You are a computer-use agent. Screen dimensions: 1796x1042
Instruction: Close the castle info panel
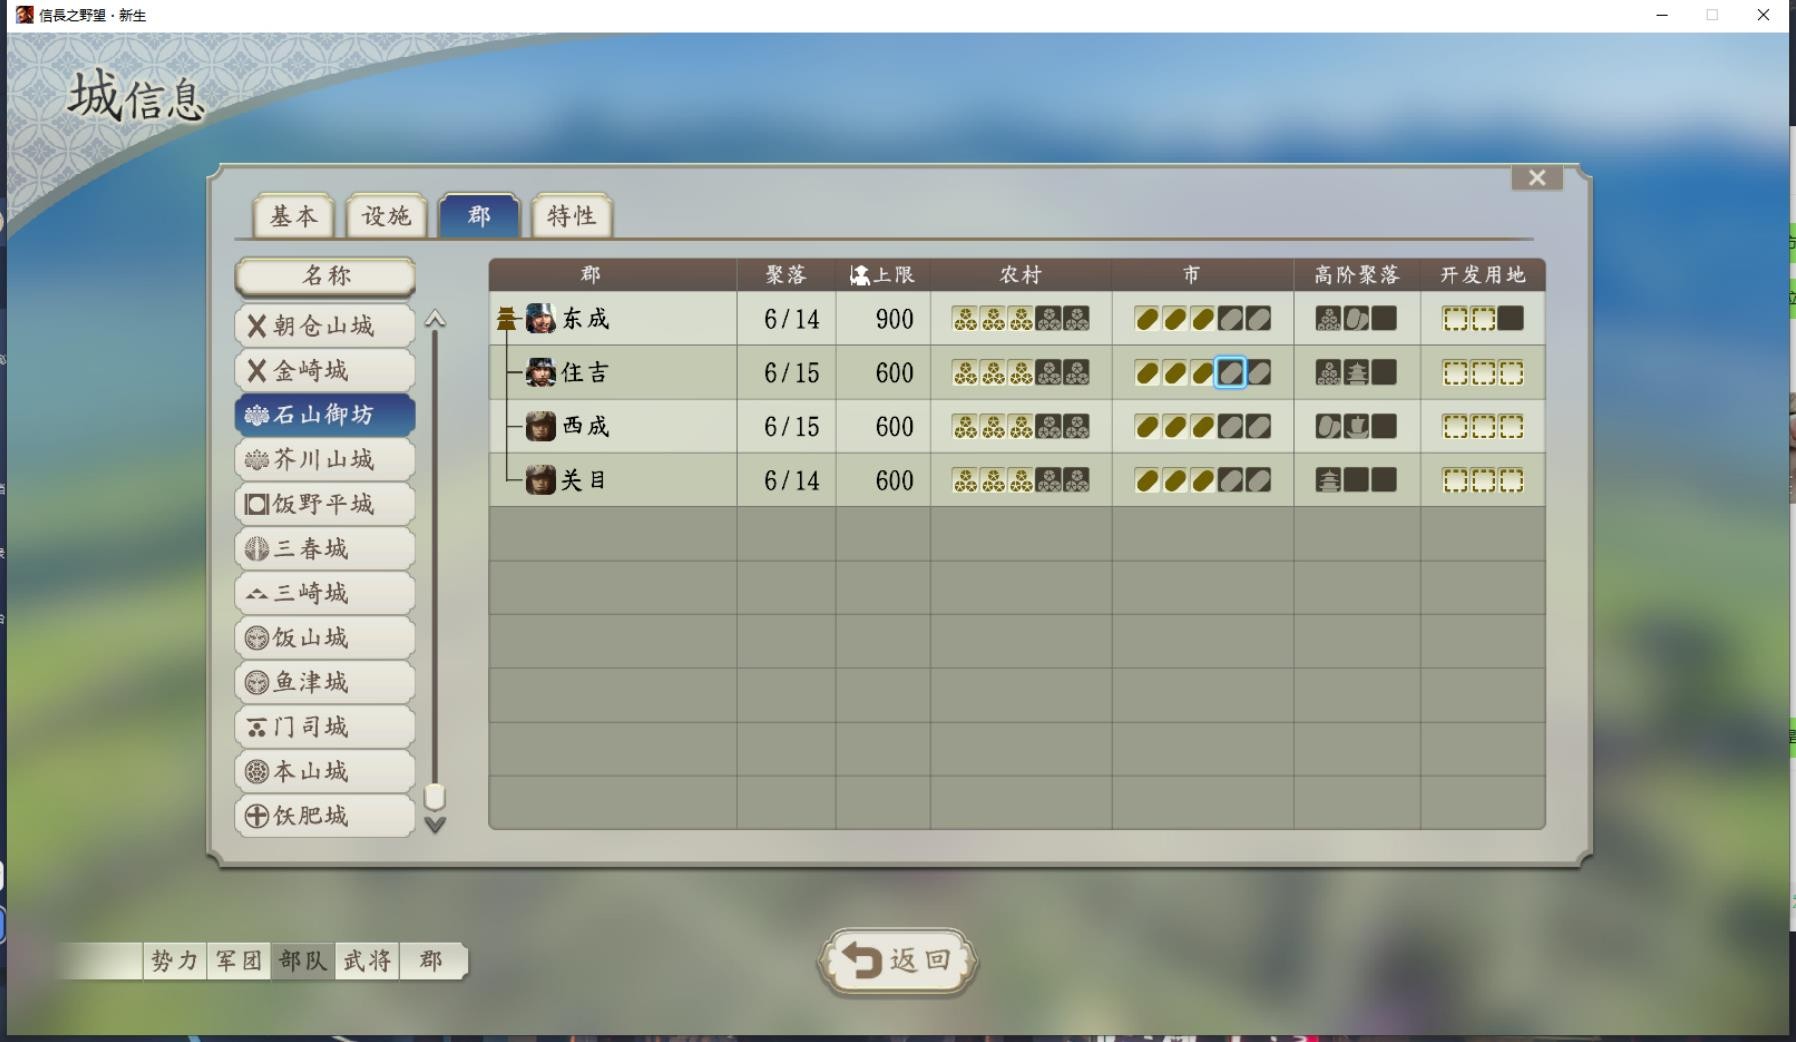click(1537, 178)
